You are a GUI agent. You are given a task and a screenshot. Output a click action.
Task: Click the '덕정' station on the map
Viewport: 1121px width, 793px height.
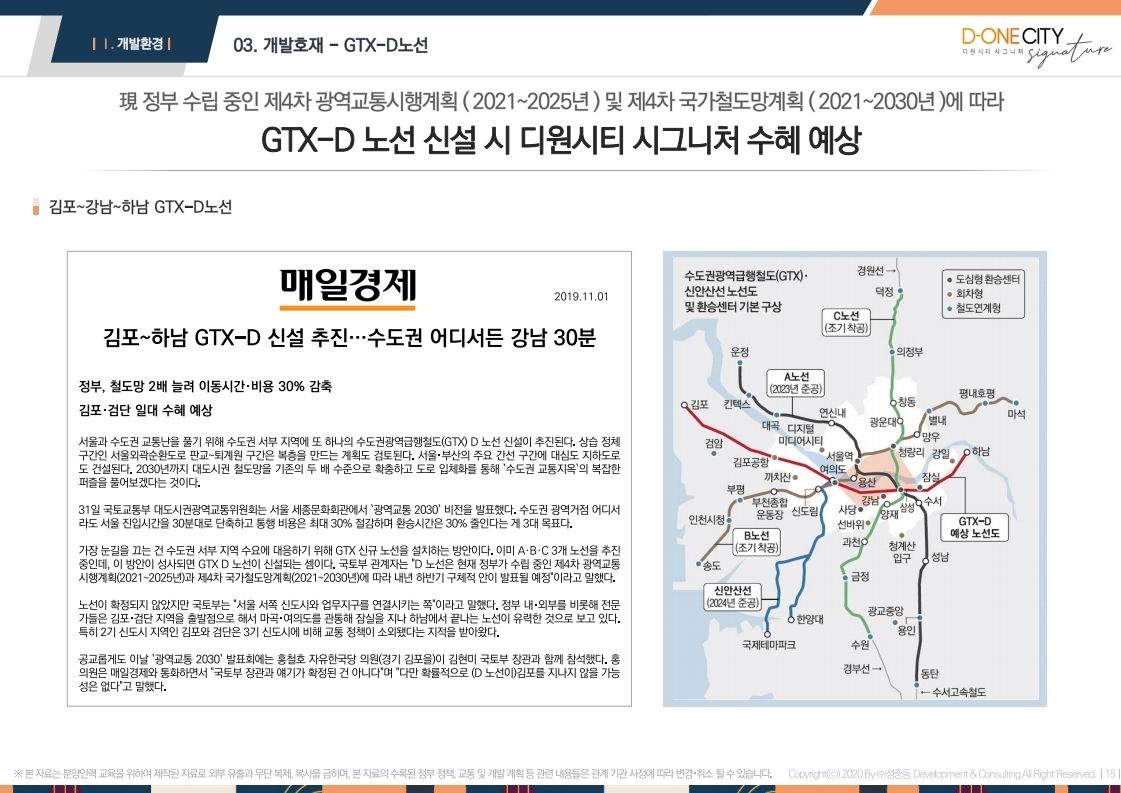tap(884, 292)
